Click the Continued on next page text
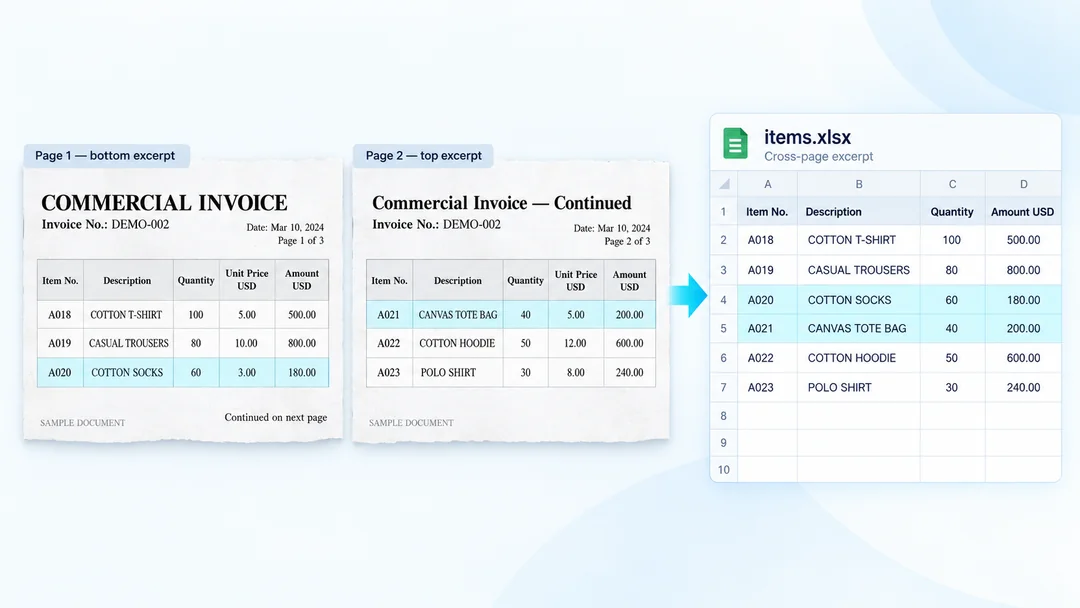Image resolution: width=1080 pixels, height=608 pixels. click(x=276, y=417)
